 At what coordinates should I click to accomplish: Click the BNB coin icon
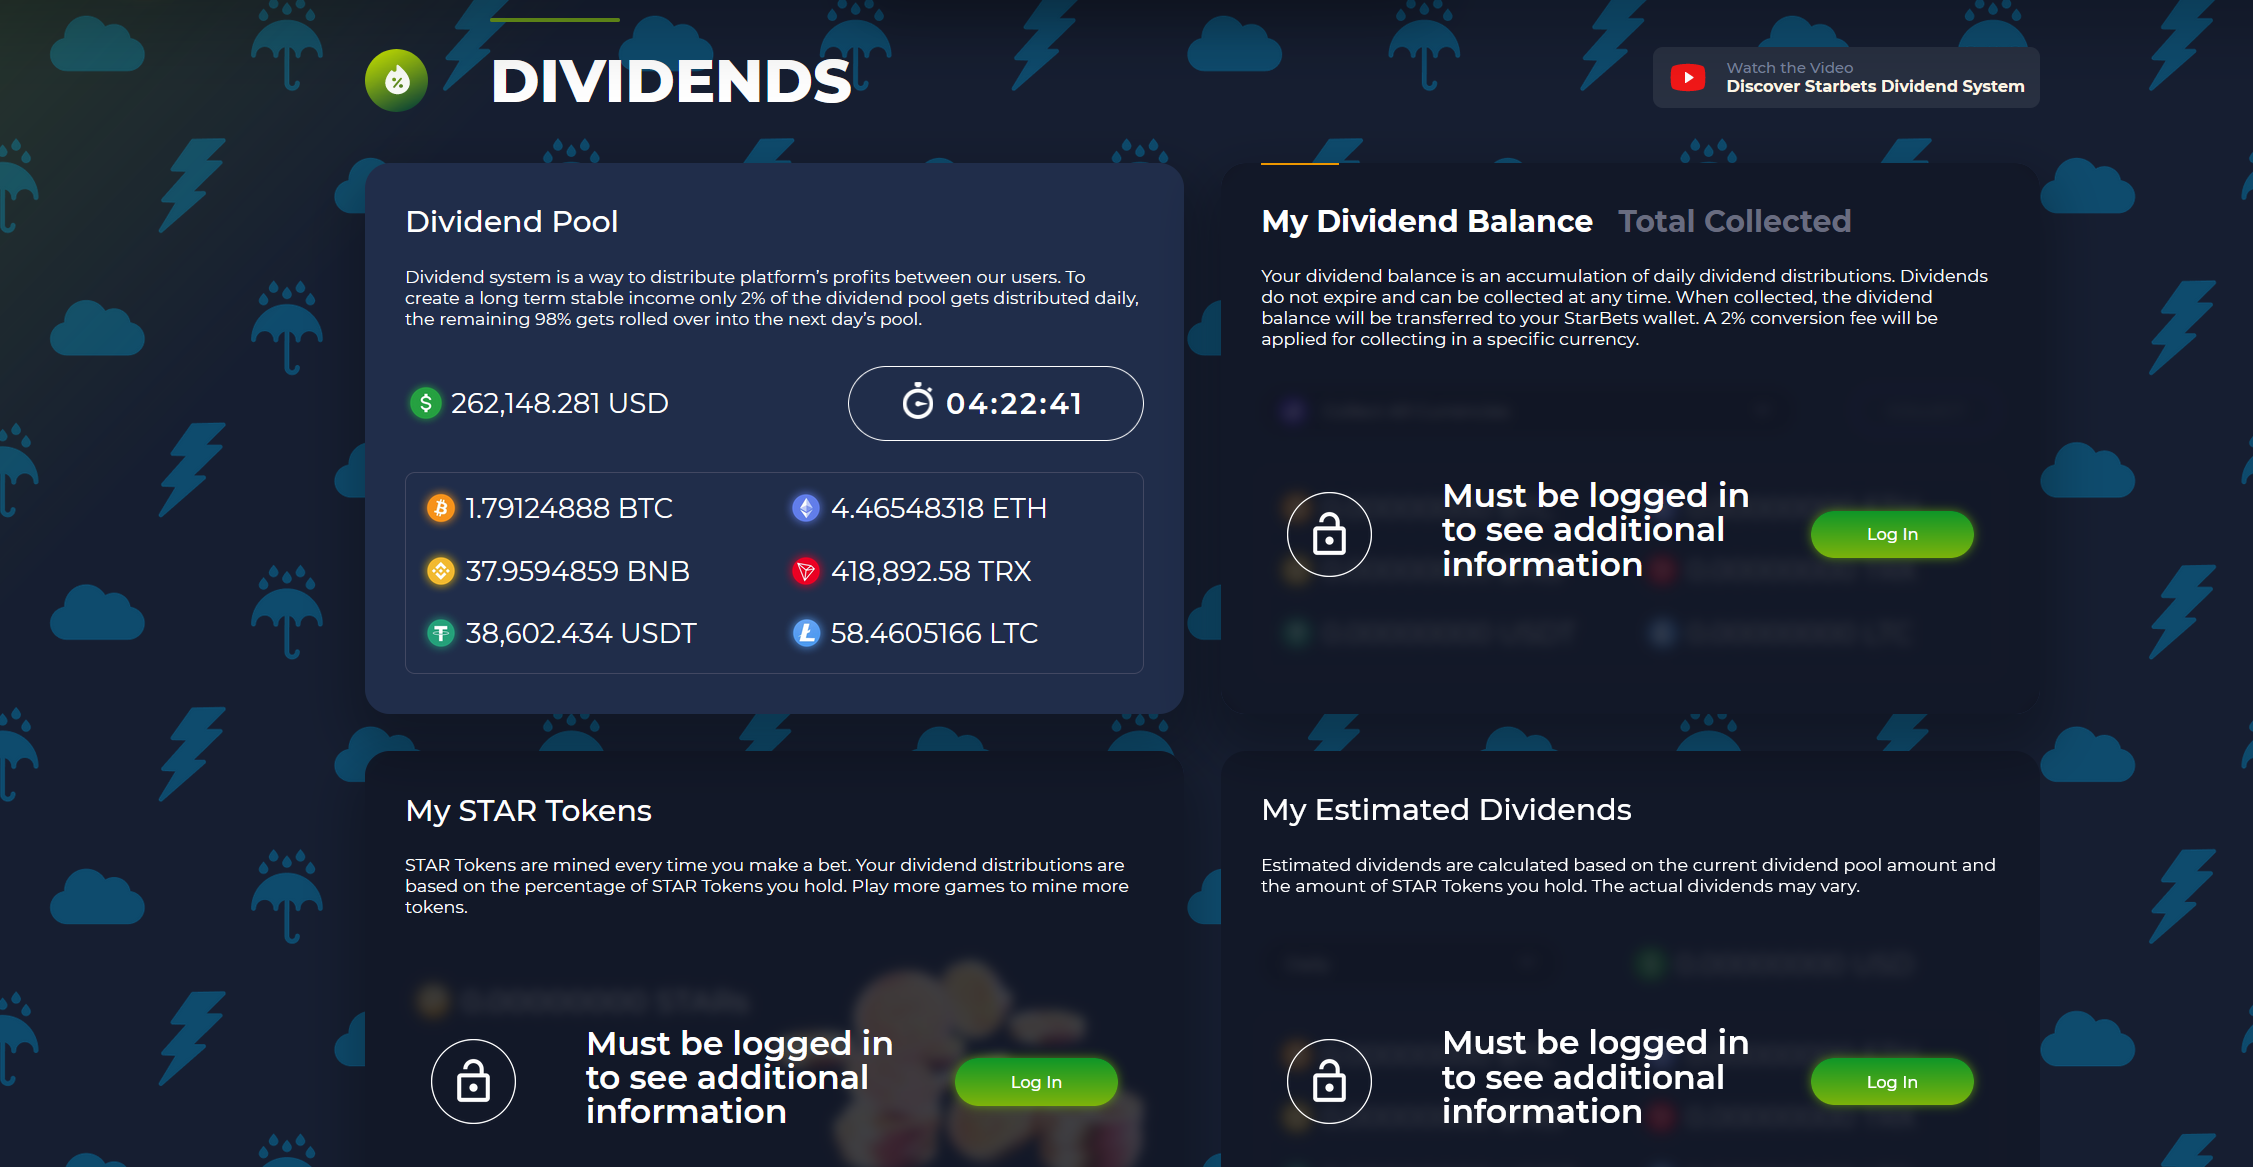441,571
